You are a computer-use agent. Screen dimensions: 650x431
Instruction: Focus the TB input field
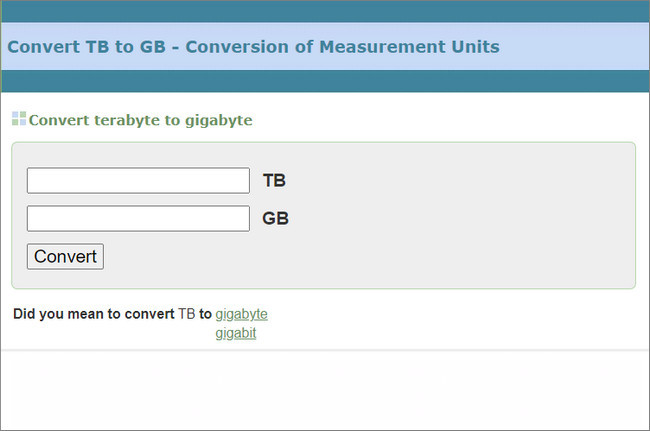point(138,181)
